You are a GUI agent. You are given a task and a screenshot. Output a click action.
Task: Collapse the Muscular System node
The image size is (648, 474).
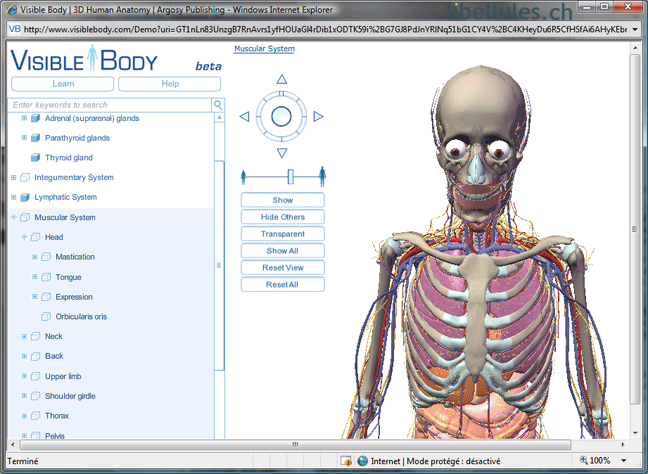[14, 217]
